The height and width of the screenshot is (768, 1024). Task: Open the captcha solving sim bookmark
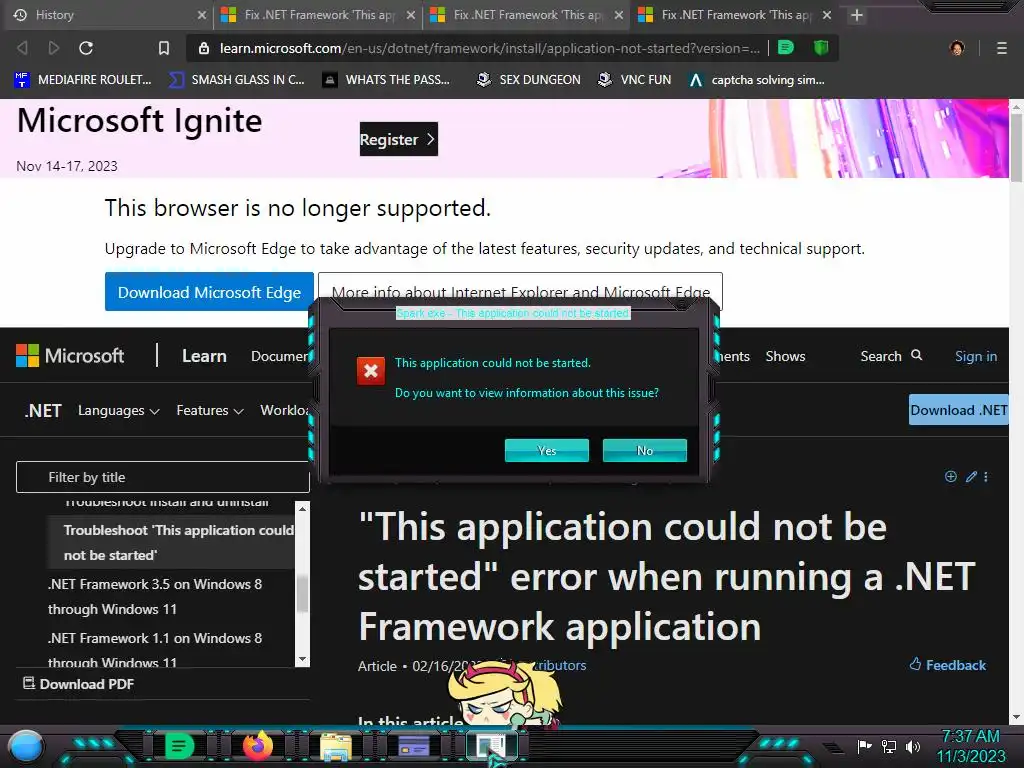(758, 80)
